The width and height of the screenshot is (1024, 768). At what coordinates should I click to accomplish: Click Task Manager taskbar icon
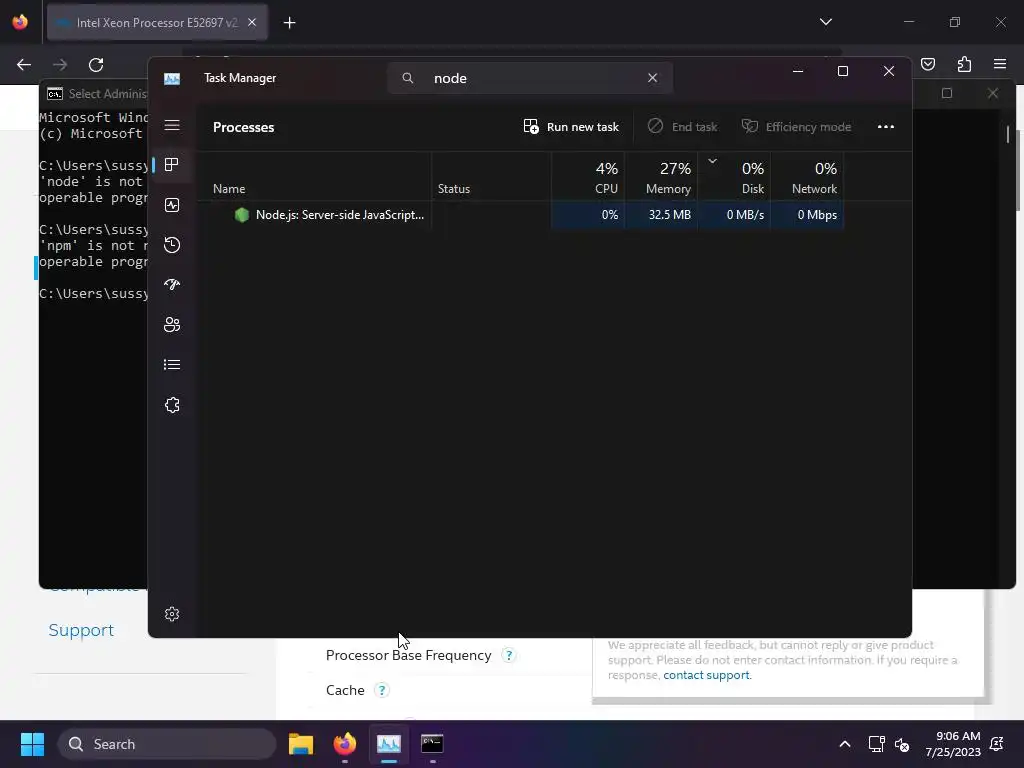(x=389, y=744)
